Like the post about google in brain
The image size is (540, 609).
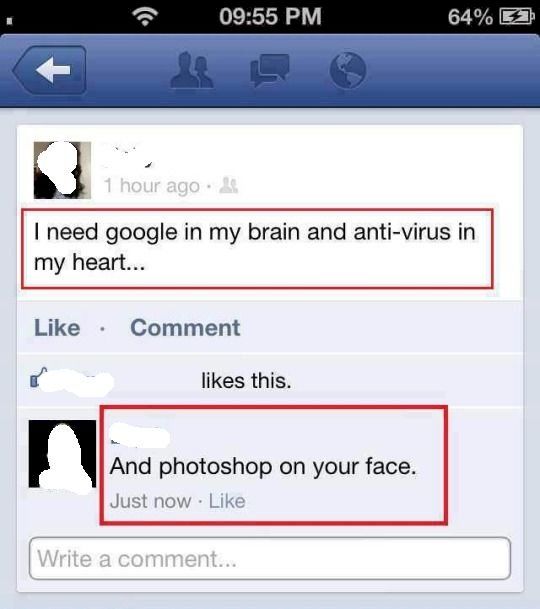pos(57,327)
